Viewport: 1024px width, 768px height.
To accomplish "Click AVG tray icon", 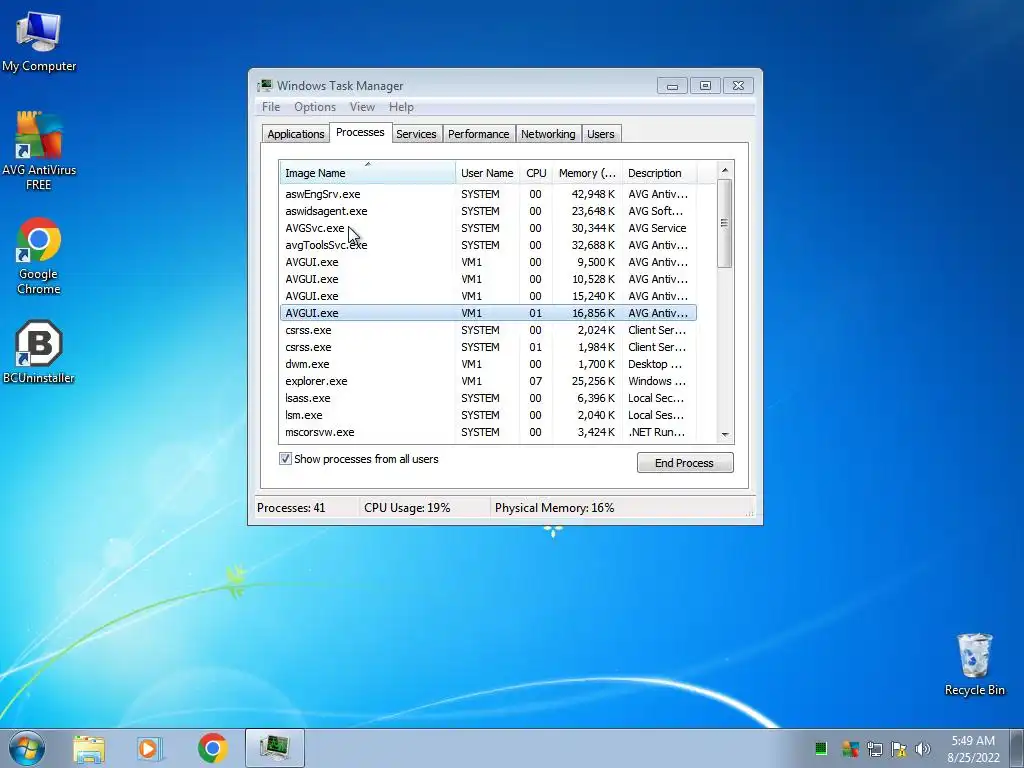I will (850, 749).
